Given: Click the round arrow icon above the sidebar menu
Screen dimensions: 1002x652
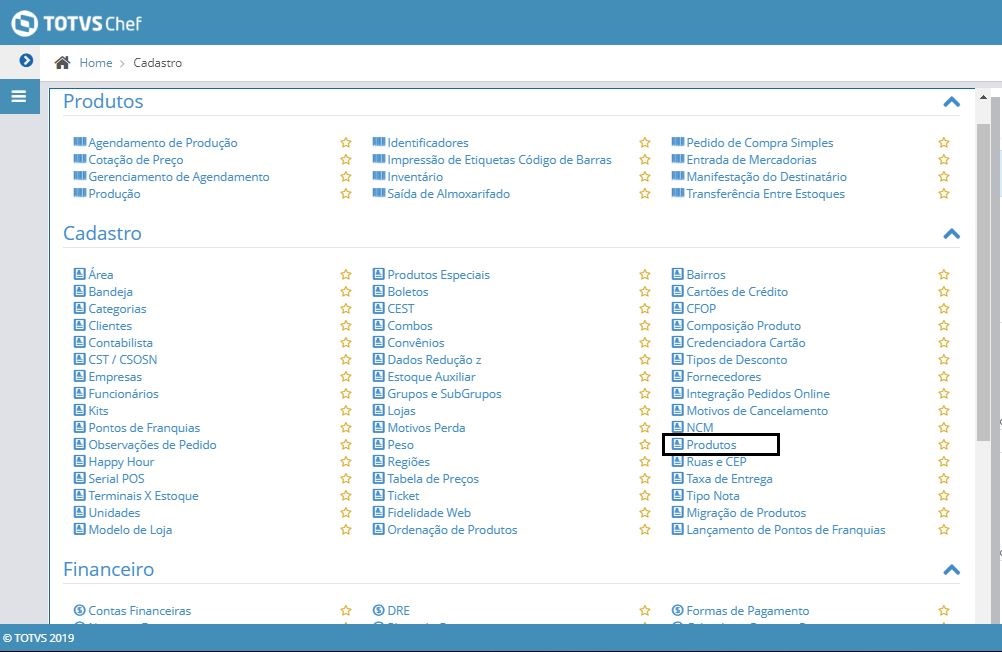Looking at the screenshot, I should coord(26,60).
